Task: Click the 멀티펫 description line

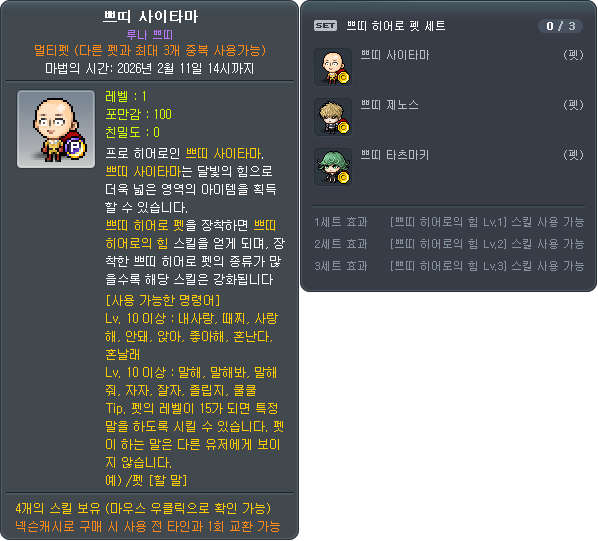Action: click(x=150, y=50)
